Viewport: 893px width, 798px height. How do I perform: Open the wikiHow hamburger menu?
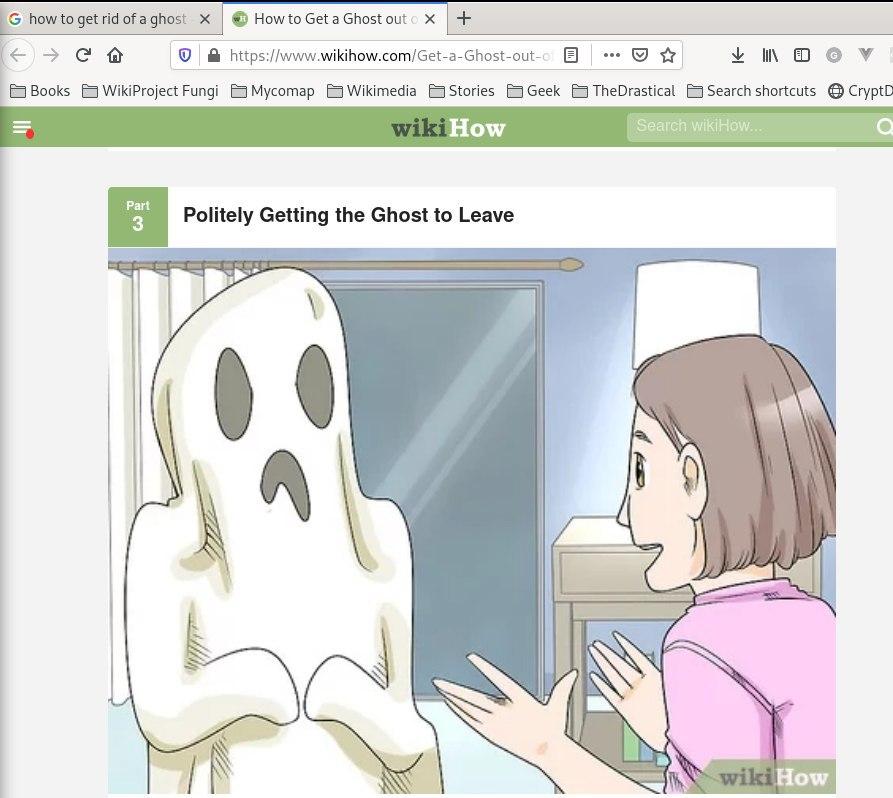(x=21, y=126)
